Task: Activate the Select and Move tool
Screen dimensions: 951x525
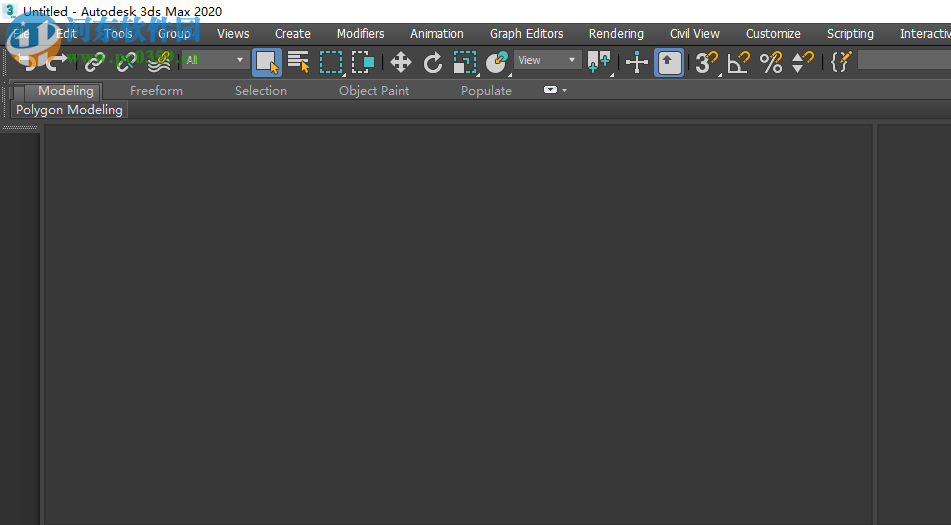Action: coord(401,62)
